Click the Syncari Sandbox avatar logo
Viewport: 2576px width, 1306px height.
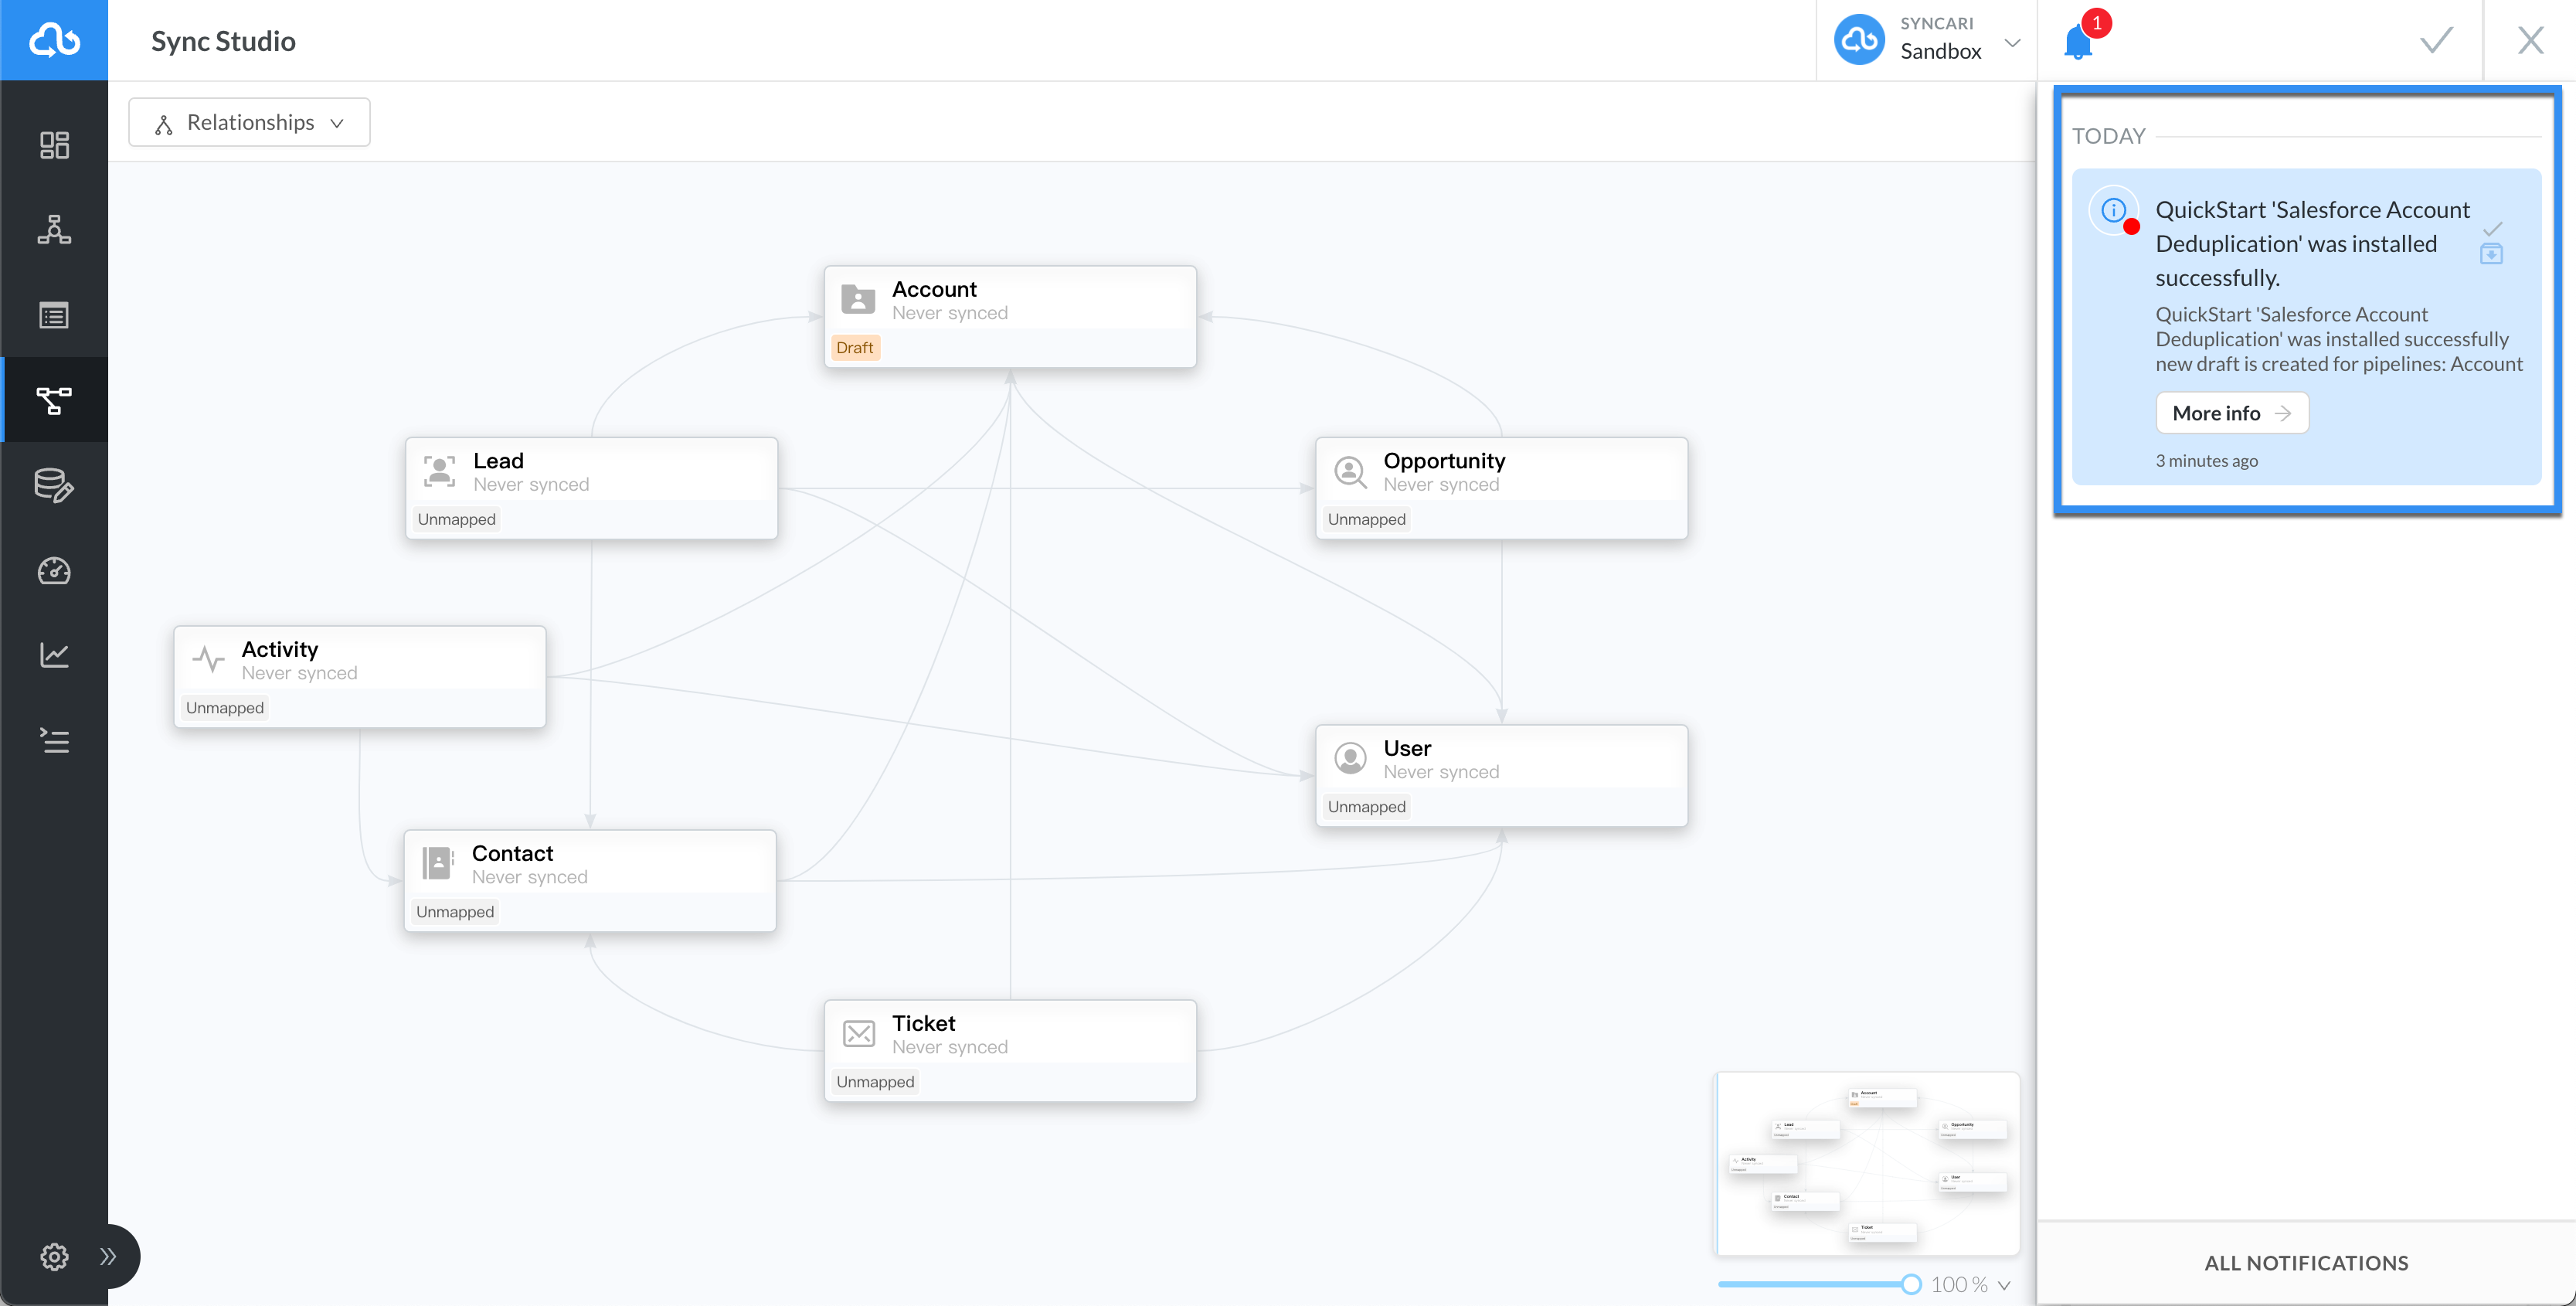click(x=1859, y=40)
